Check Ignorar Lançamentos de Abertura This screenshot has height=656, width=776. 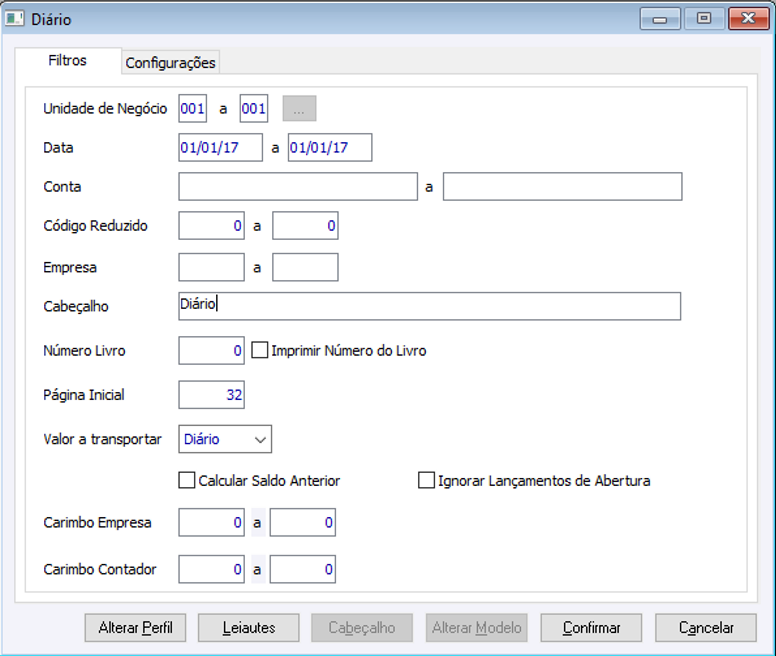(x=426, y=480)
